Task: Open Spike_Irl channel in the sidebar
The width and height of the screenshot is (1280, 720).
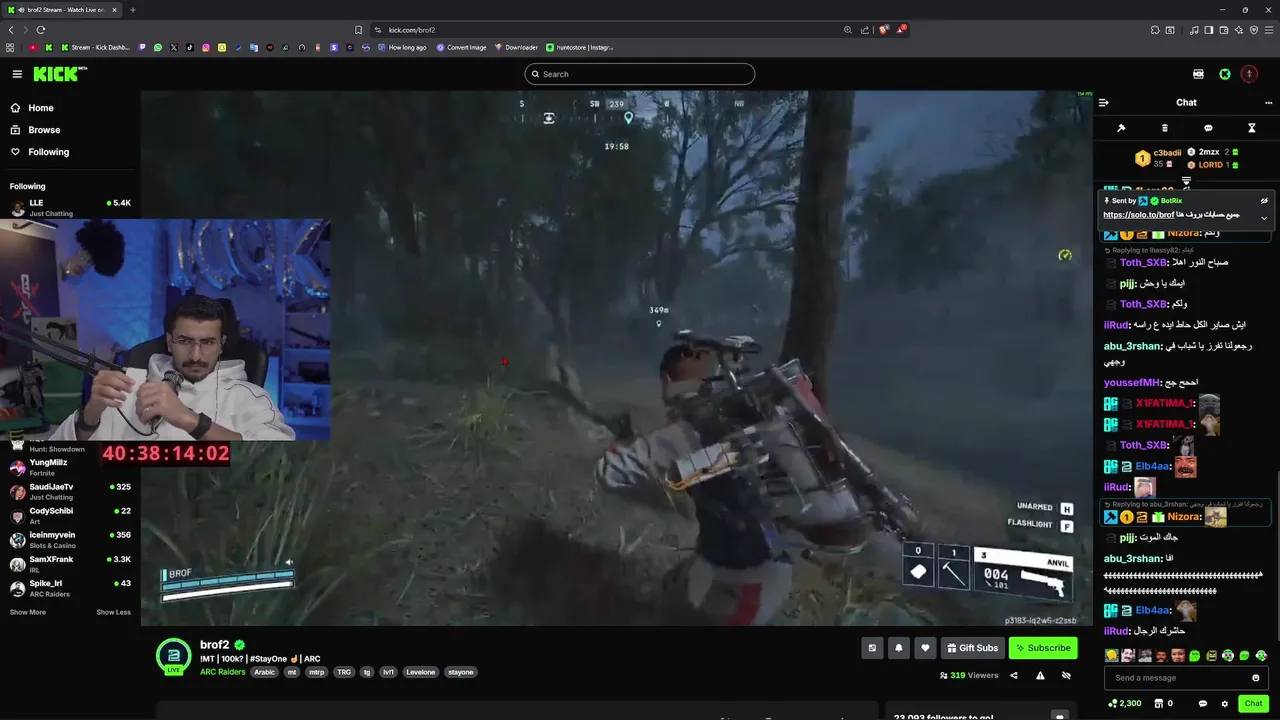Action: click(70, 588)
